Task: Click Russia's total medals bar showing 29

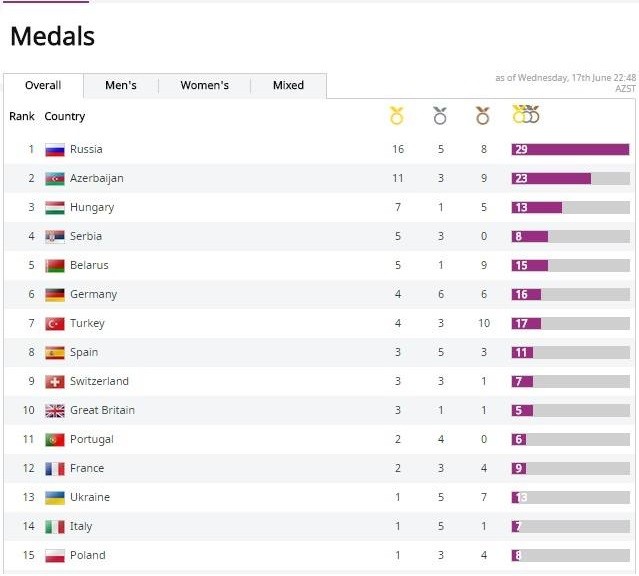Action: pyautogui.click(x=570, y=150)
